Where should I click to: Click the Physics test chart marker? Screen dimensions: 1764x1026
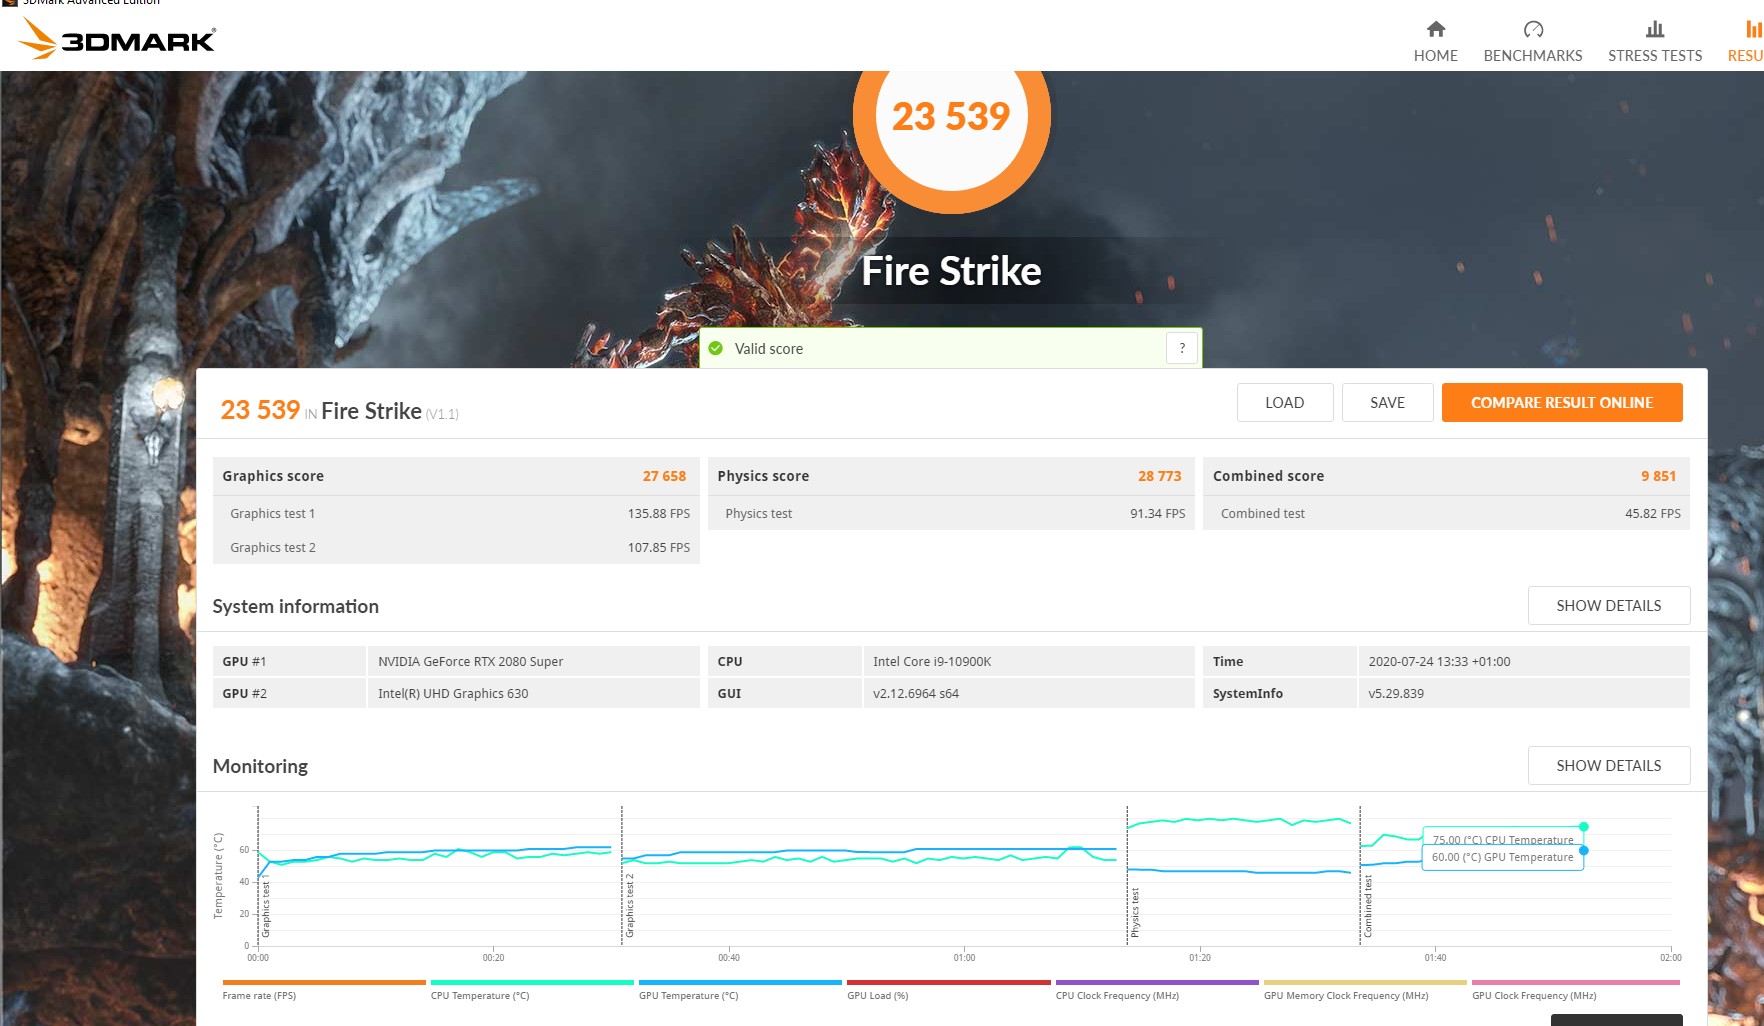1135,913
